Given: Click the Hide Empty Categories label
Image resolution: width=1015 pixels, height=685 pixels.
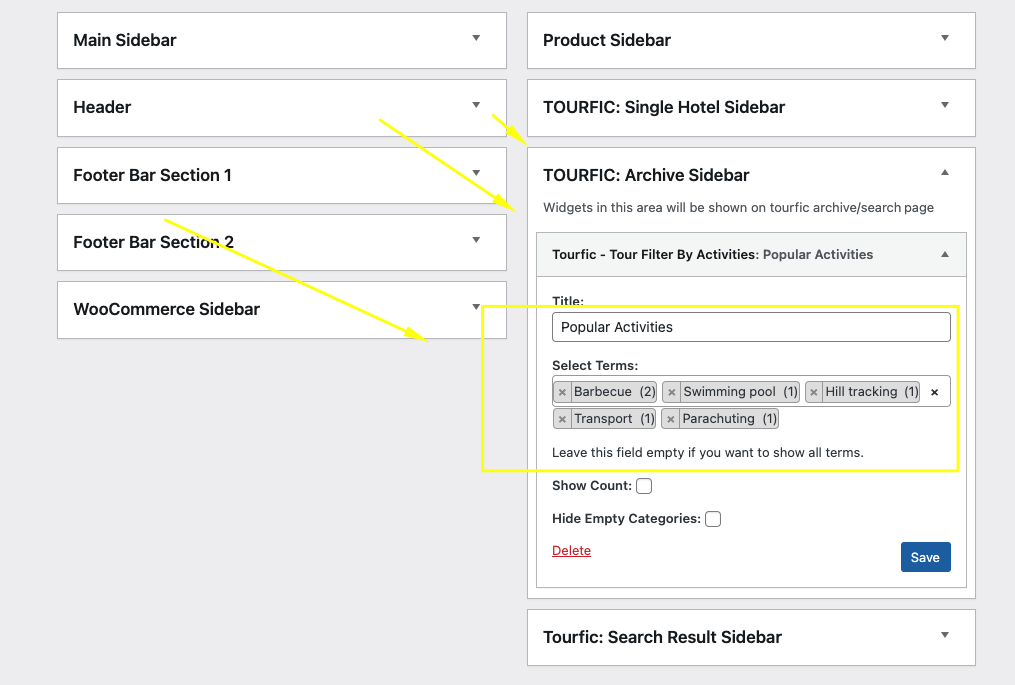Looking at the screenshot, I should tap(626, 519).
